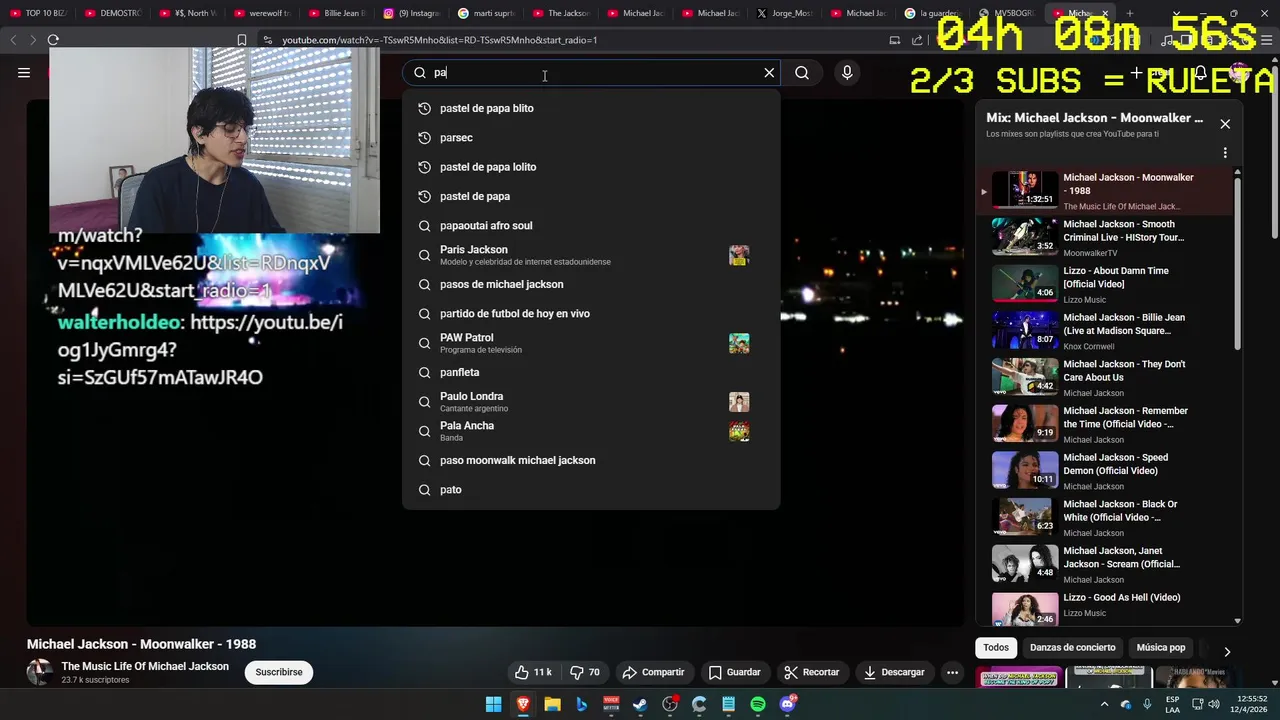Open the Windows Start menu

[494, 705]
